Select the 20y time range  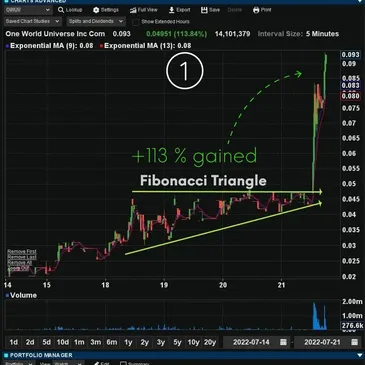[x=210, y=342]
